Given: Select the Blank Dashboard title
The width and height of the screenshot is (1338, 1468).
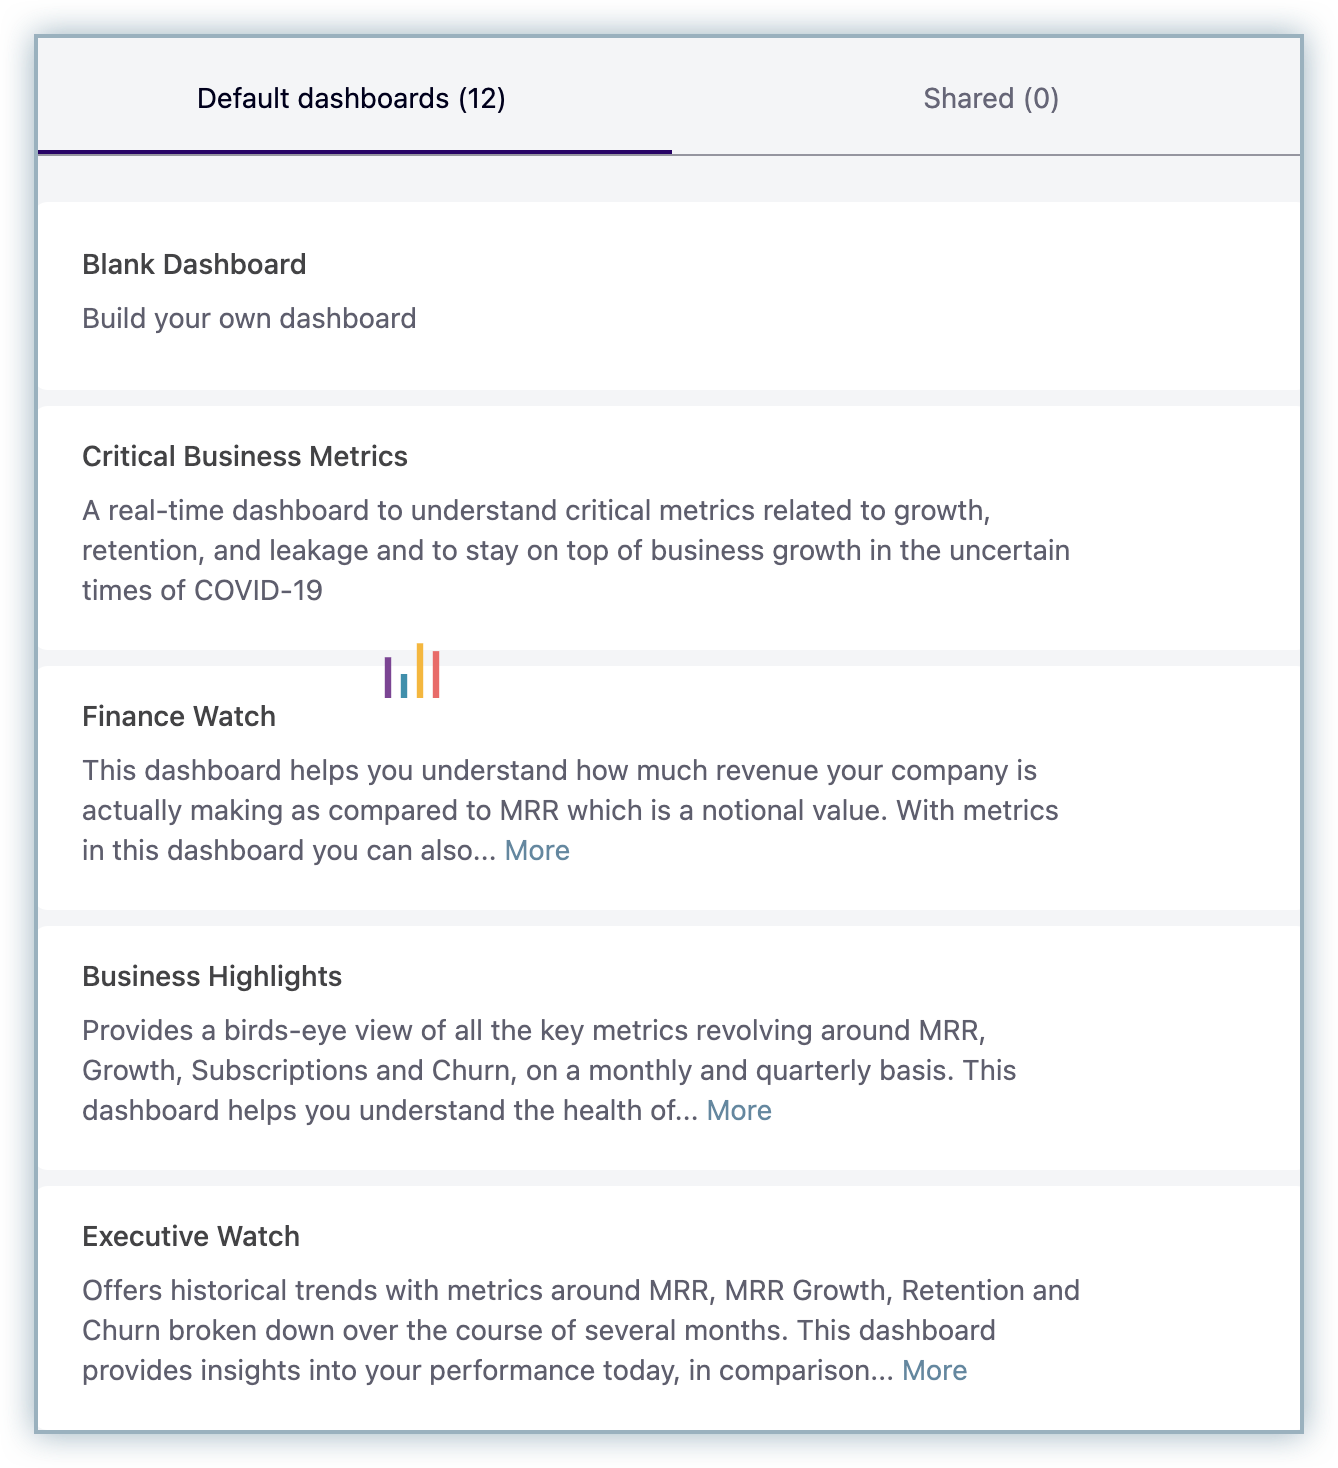Looking at the screenshot, I should [x=194, y=264].
